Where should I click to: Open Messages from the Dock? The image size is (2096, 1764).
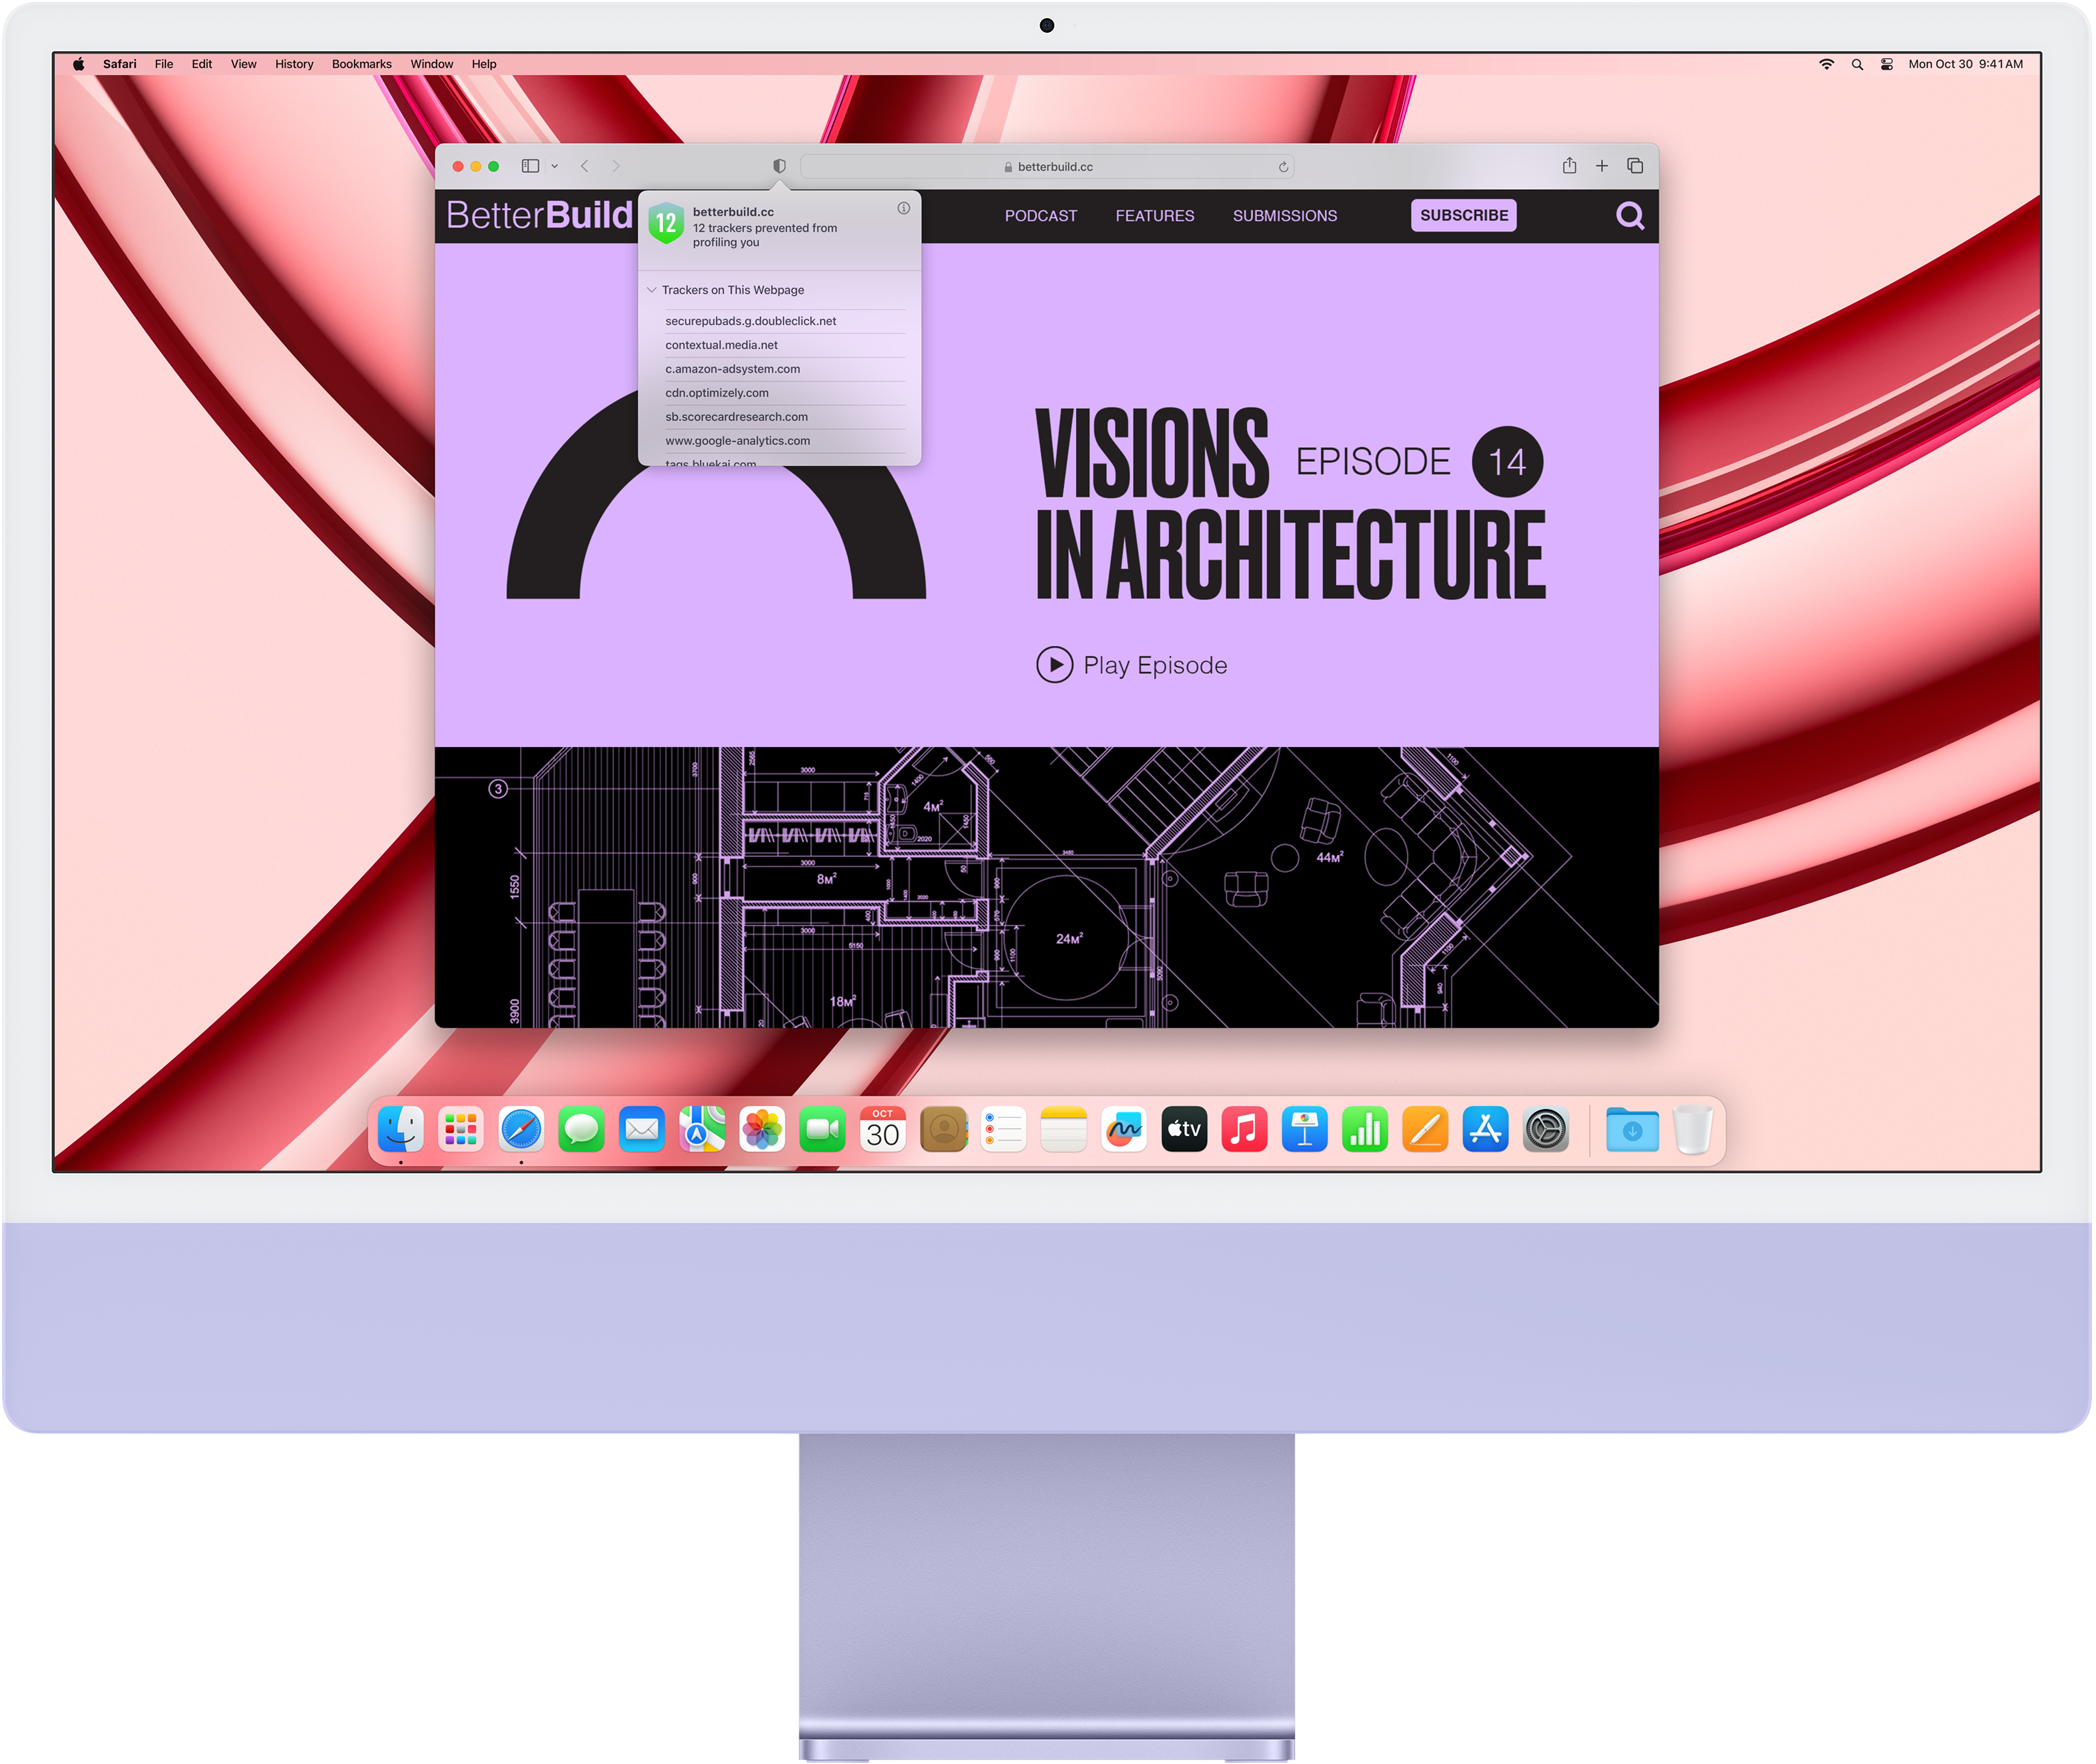[x=582, y=1130]
